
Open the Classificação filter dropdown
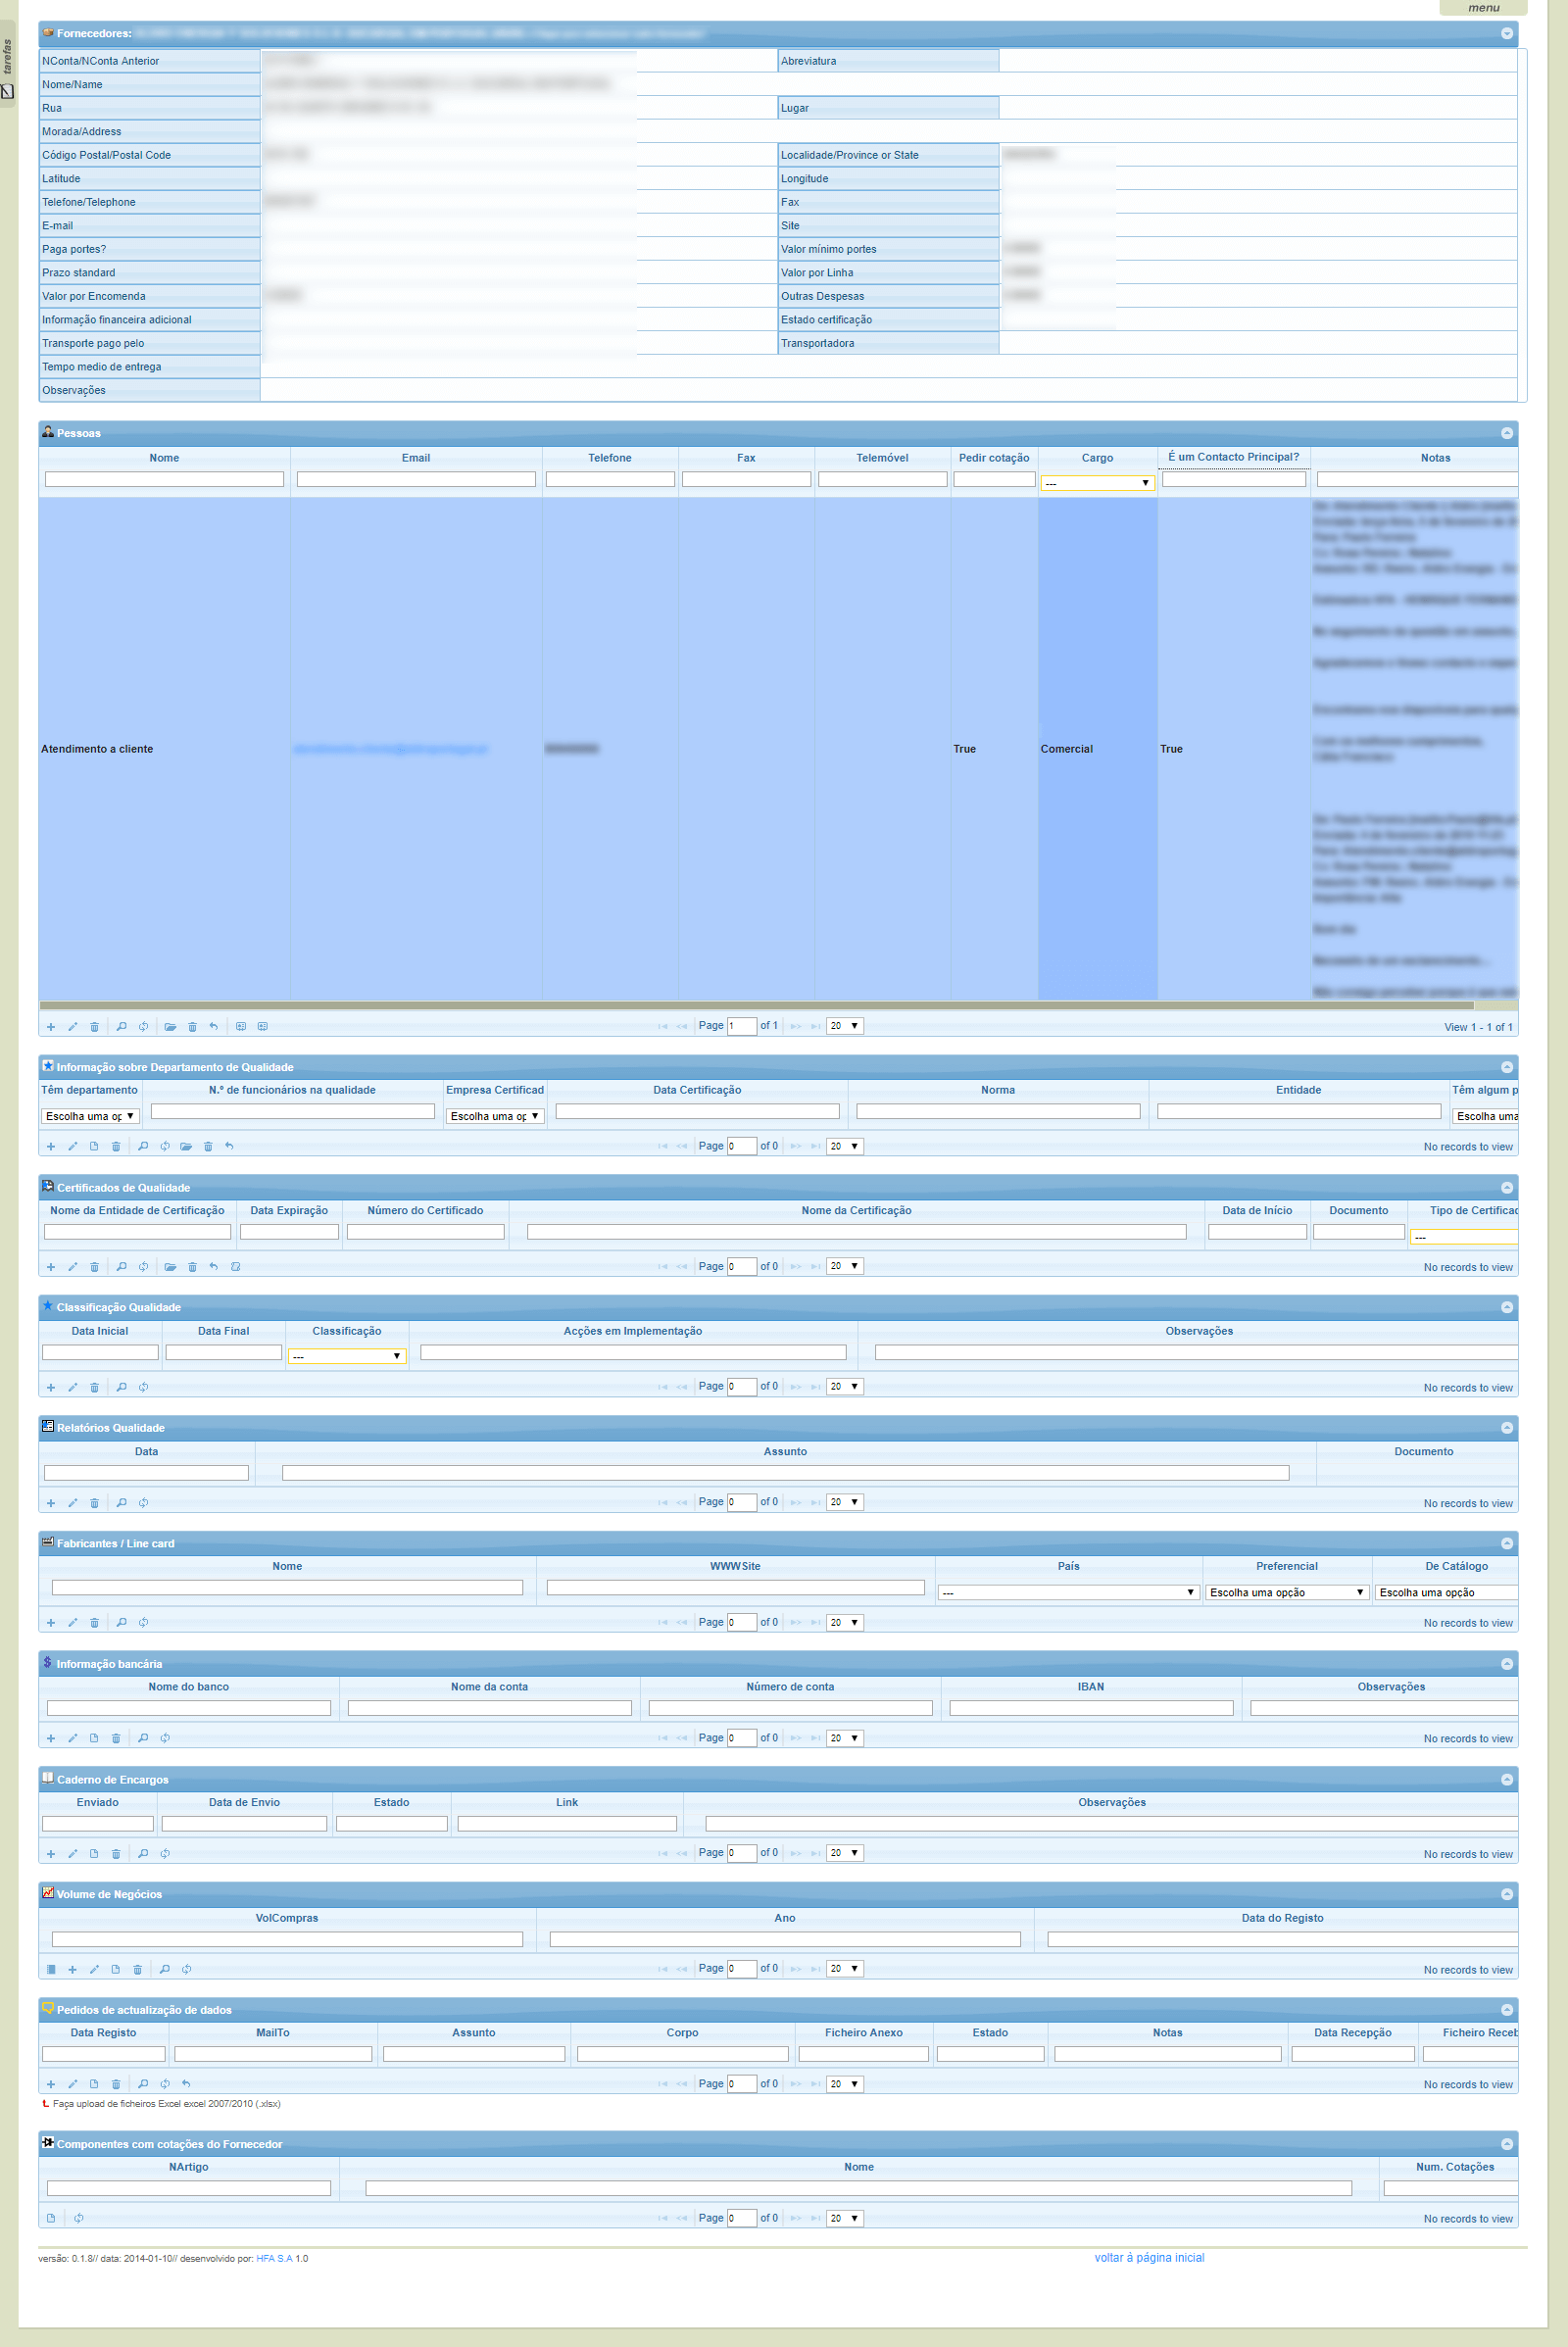(347, 1356)
